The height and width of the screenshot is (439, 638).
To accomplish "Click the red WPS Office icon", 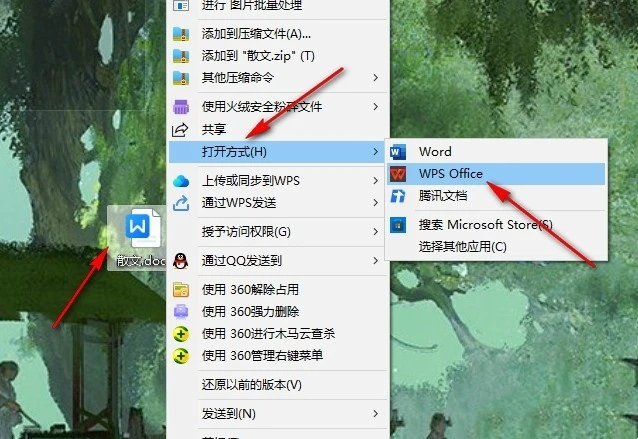I will [x=398, y=174].
